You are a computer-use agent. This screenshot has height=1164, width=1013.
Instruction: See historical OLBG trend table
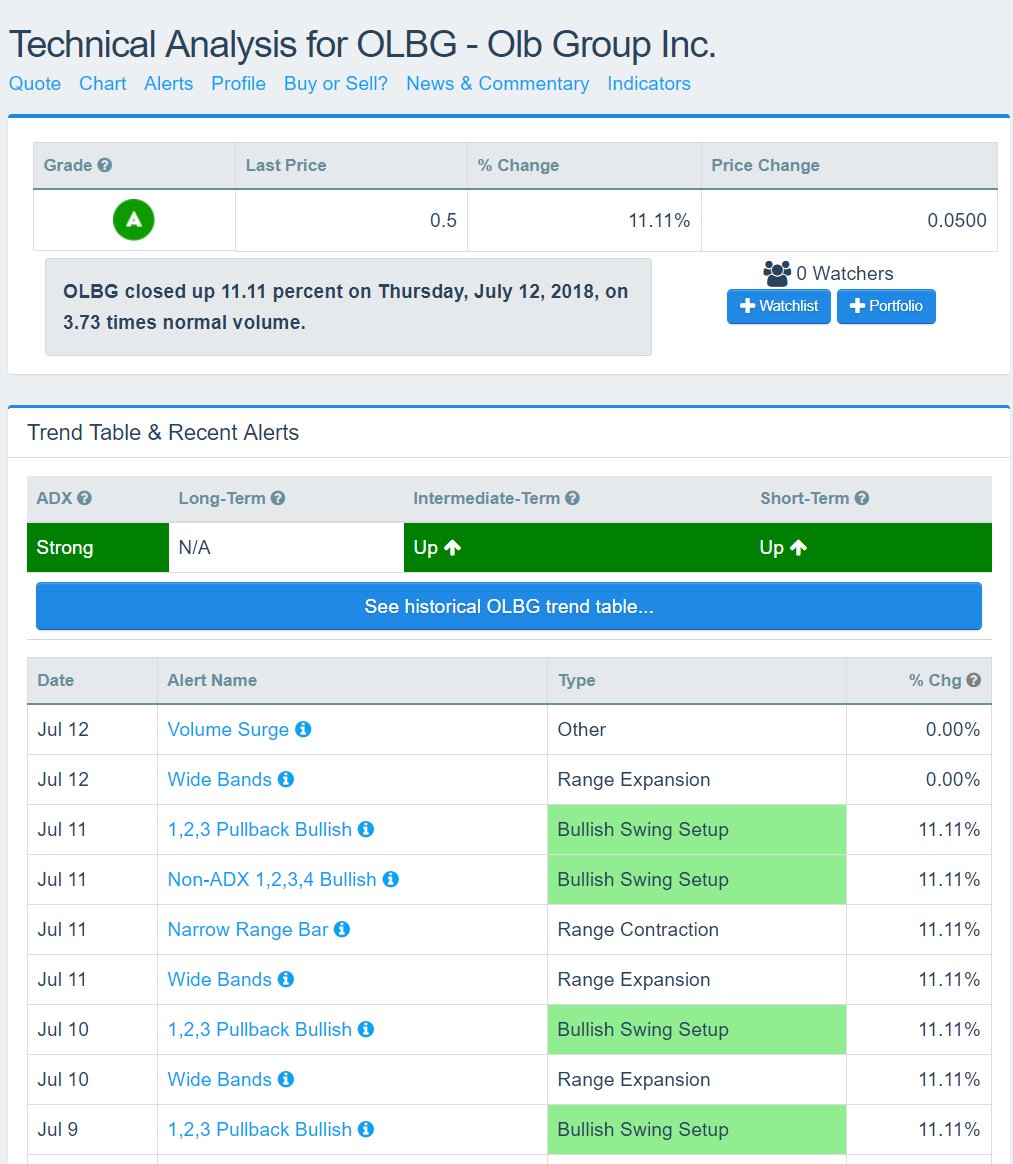point(508,606)
